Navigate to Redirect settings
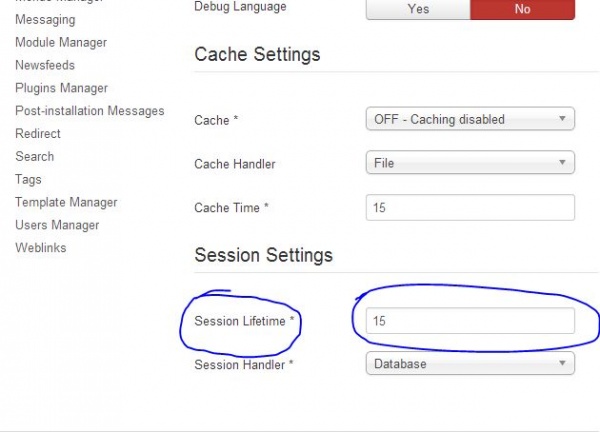Image resolution: width=600 pixels, height=432 pixels. [x=38, y=134]
